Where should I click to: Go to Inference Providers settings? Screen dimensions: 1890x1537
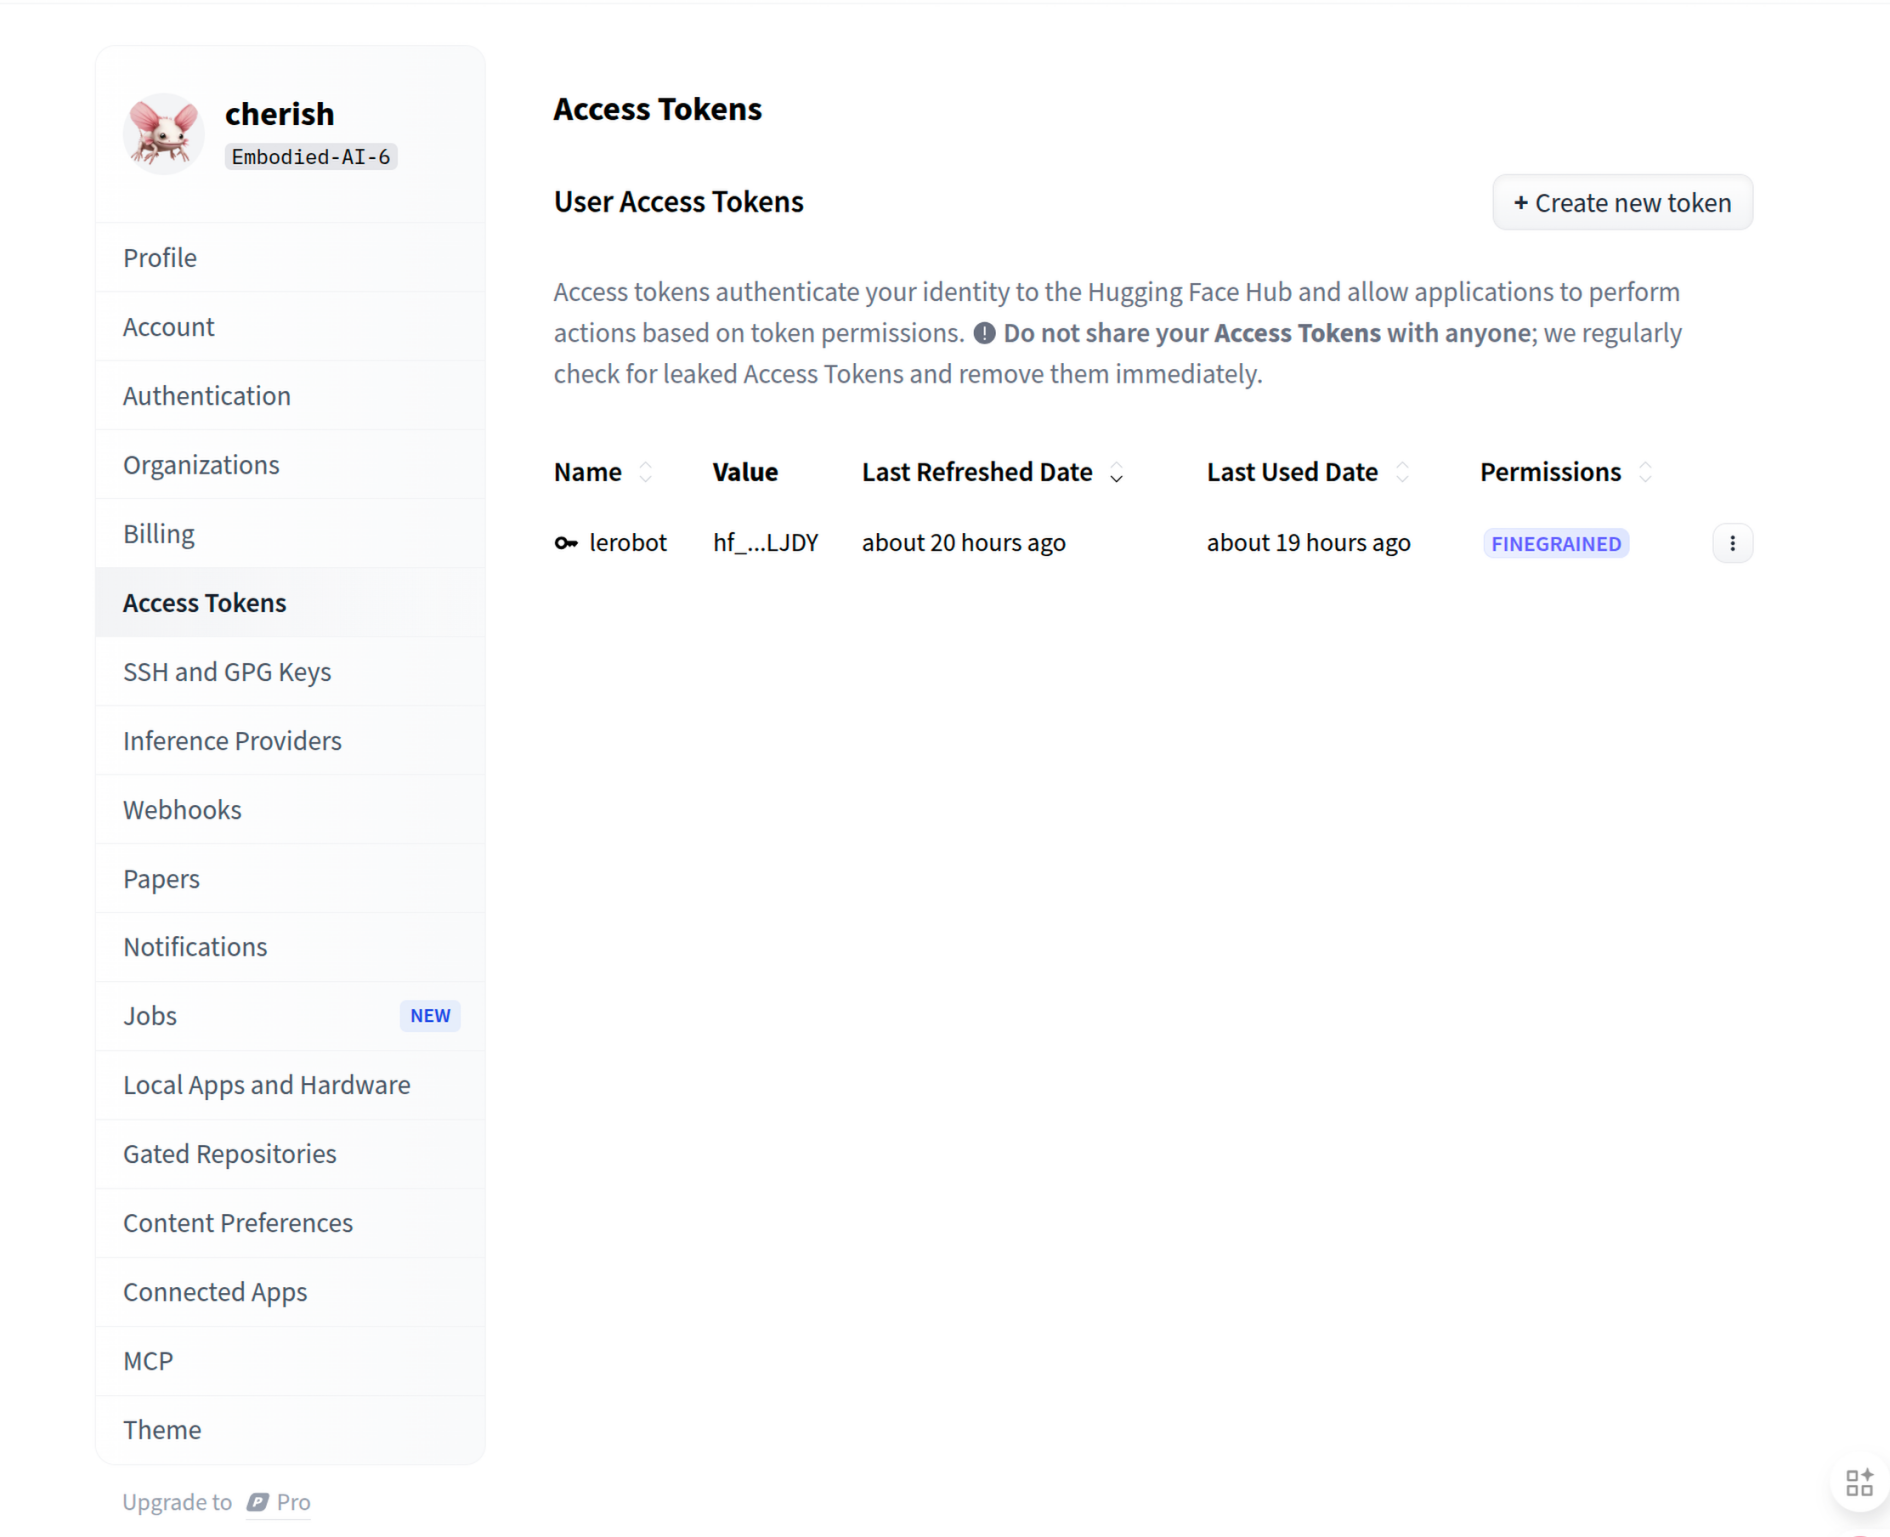pos(290,741)
